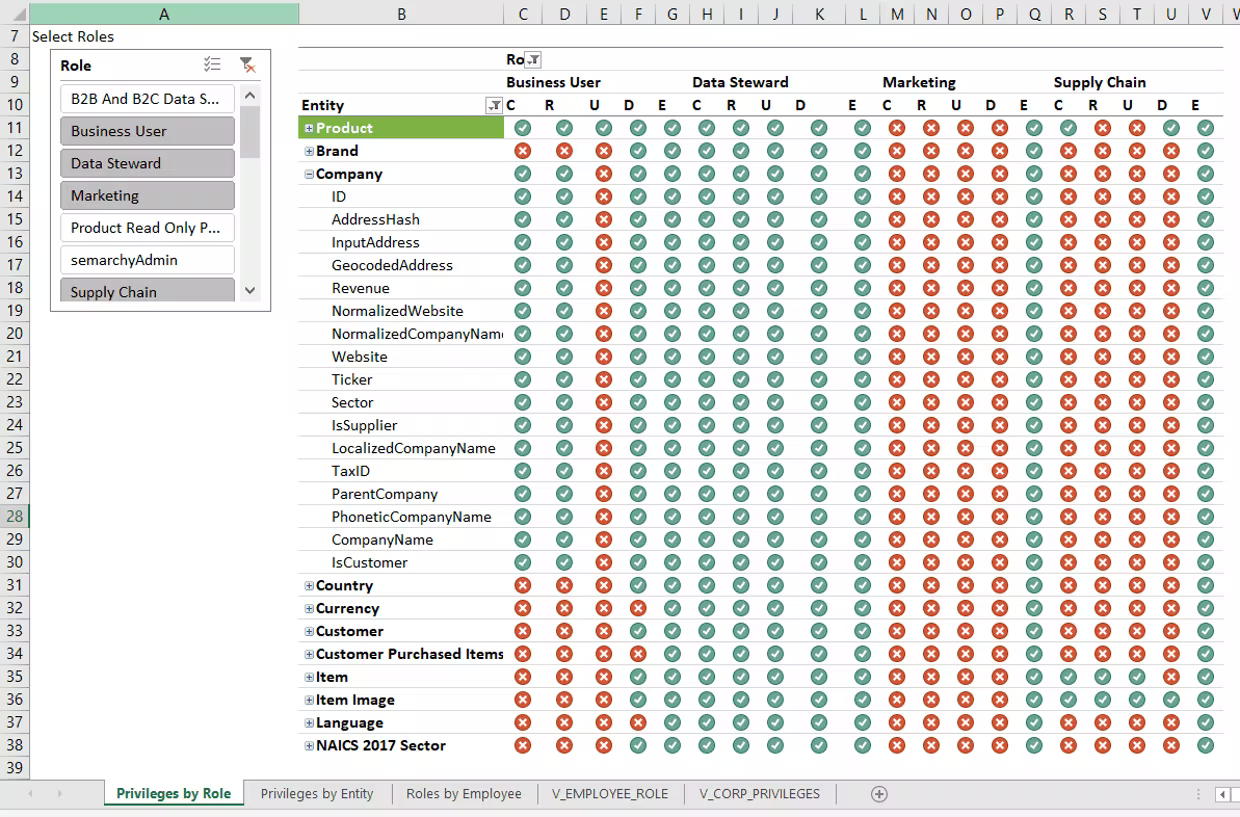The width and height of the screenshot is (1240, 817).
Task: Clear the Role slicer filter
Action: click(x=247, y=65)
